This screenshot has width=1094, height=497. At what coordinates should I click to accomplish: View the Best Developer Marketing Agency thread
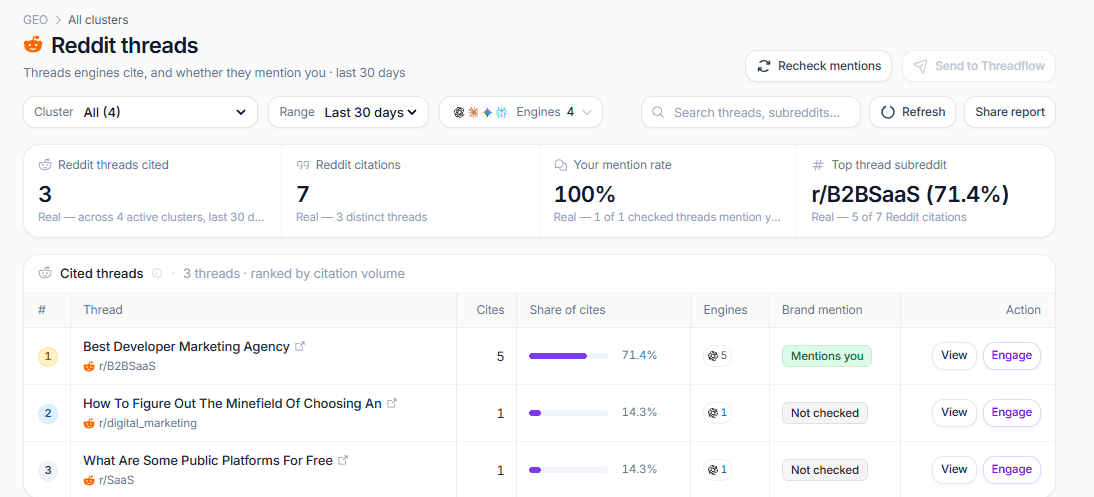pyautogui.click(x=954, y=356)
